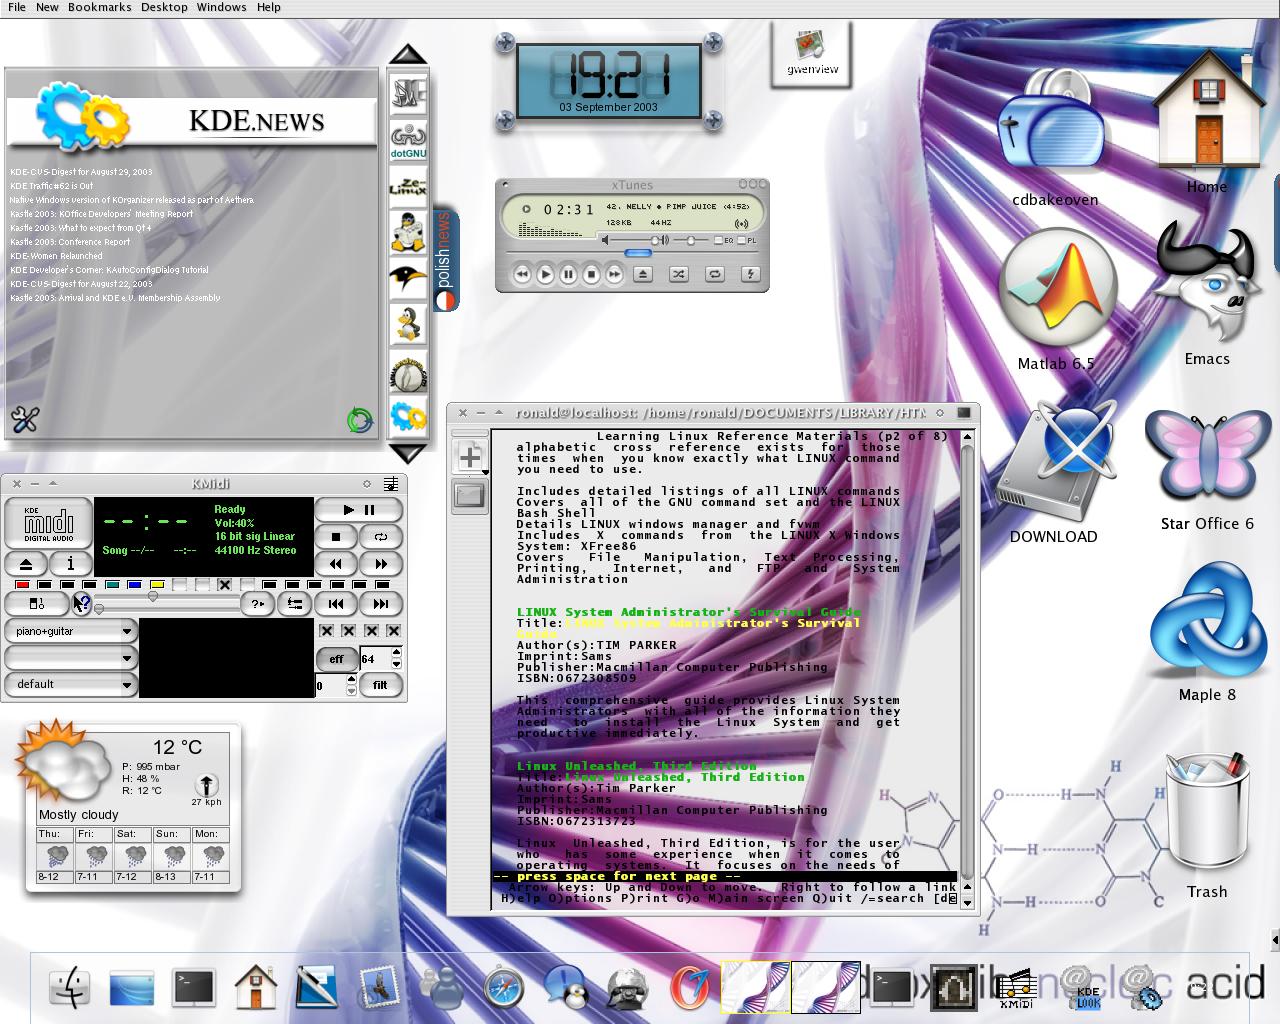Open the Desktop menu
This screenshot has width=1280, height=1024.
coord(164,7)
